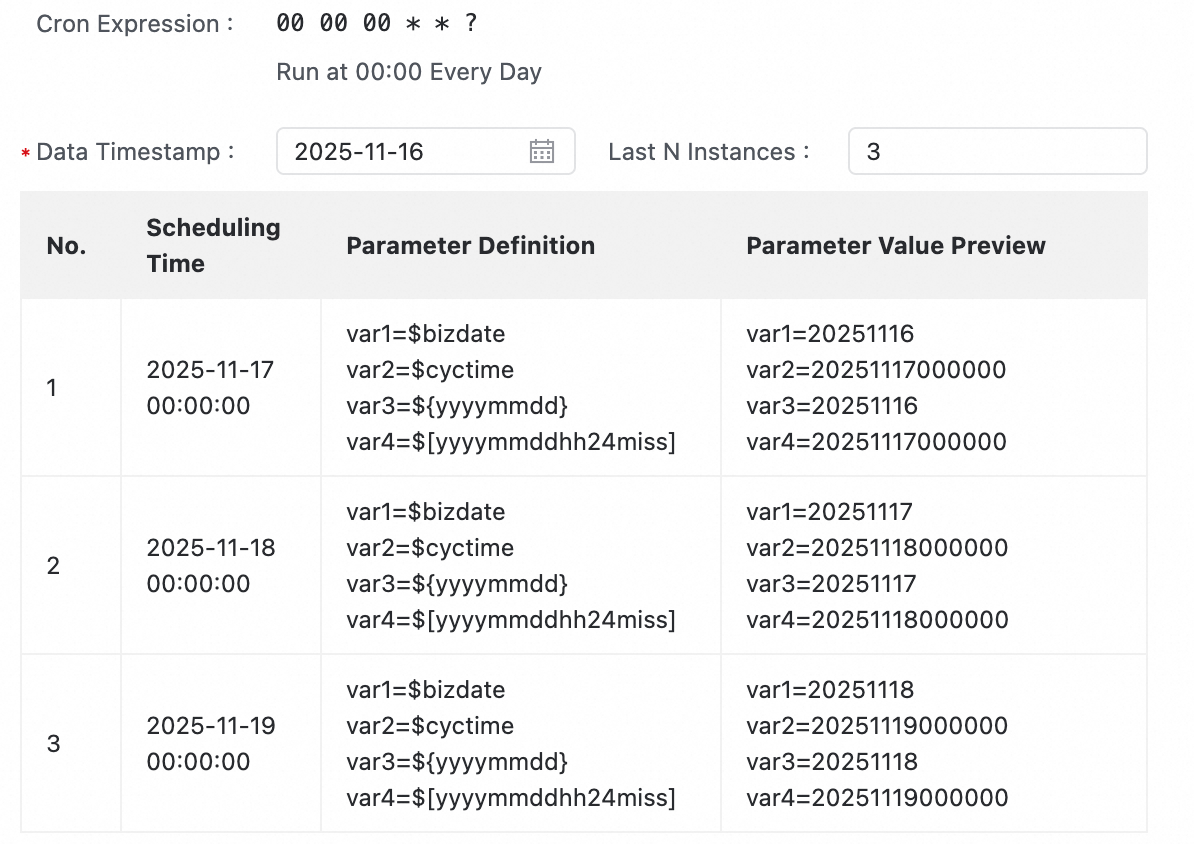Select scheduling time 2025-11-17 00:00:00
Screen dimensions: 1194x844
[x=210, y=388]
